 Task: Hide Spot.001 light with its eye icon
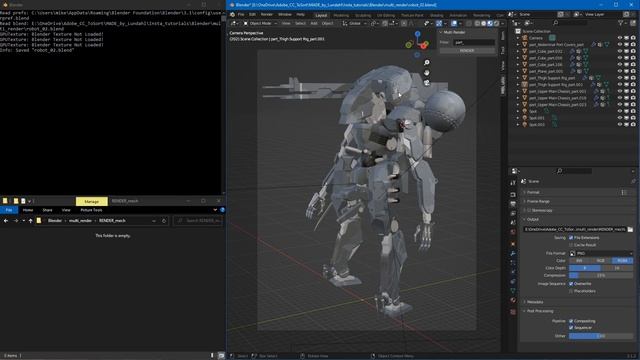(620, 118)
